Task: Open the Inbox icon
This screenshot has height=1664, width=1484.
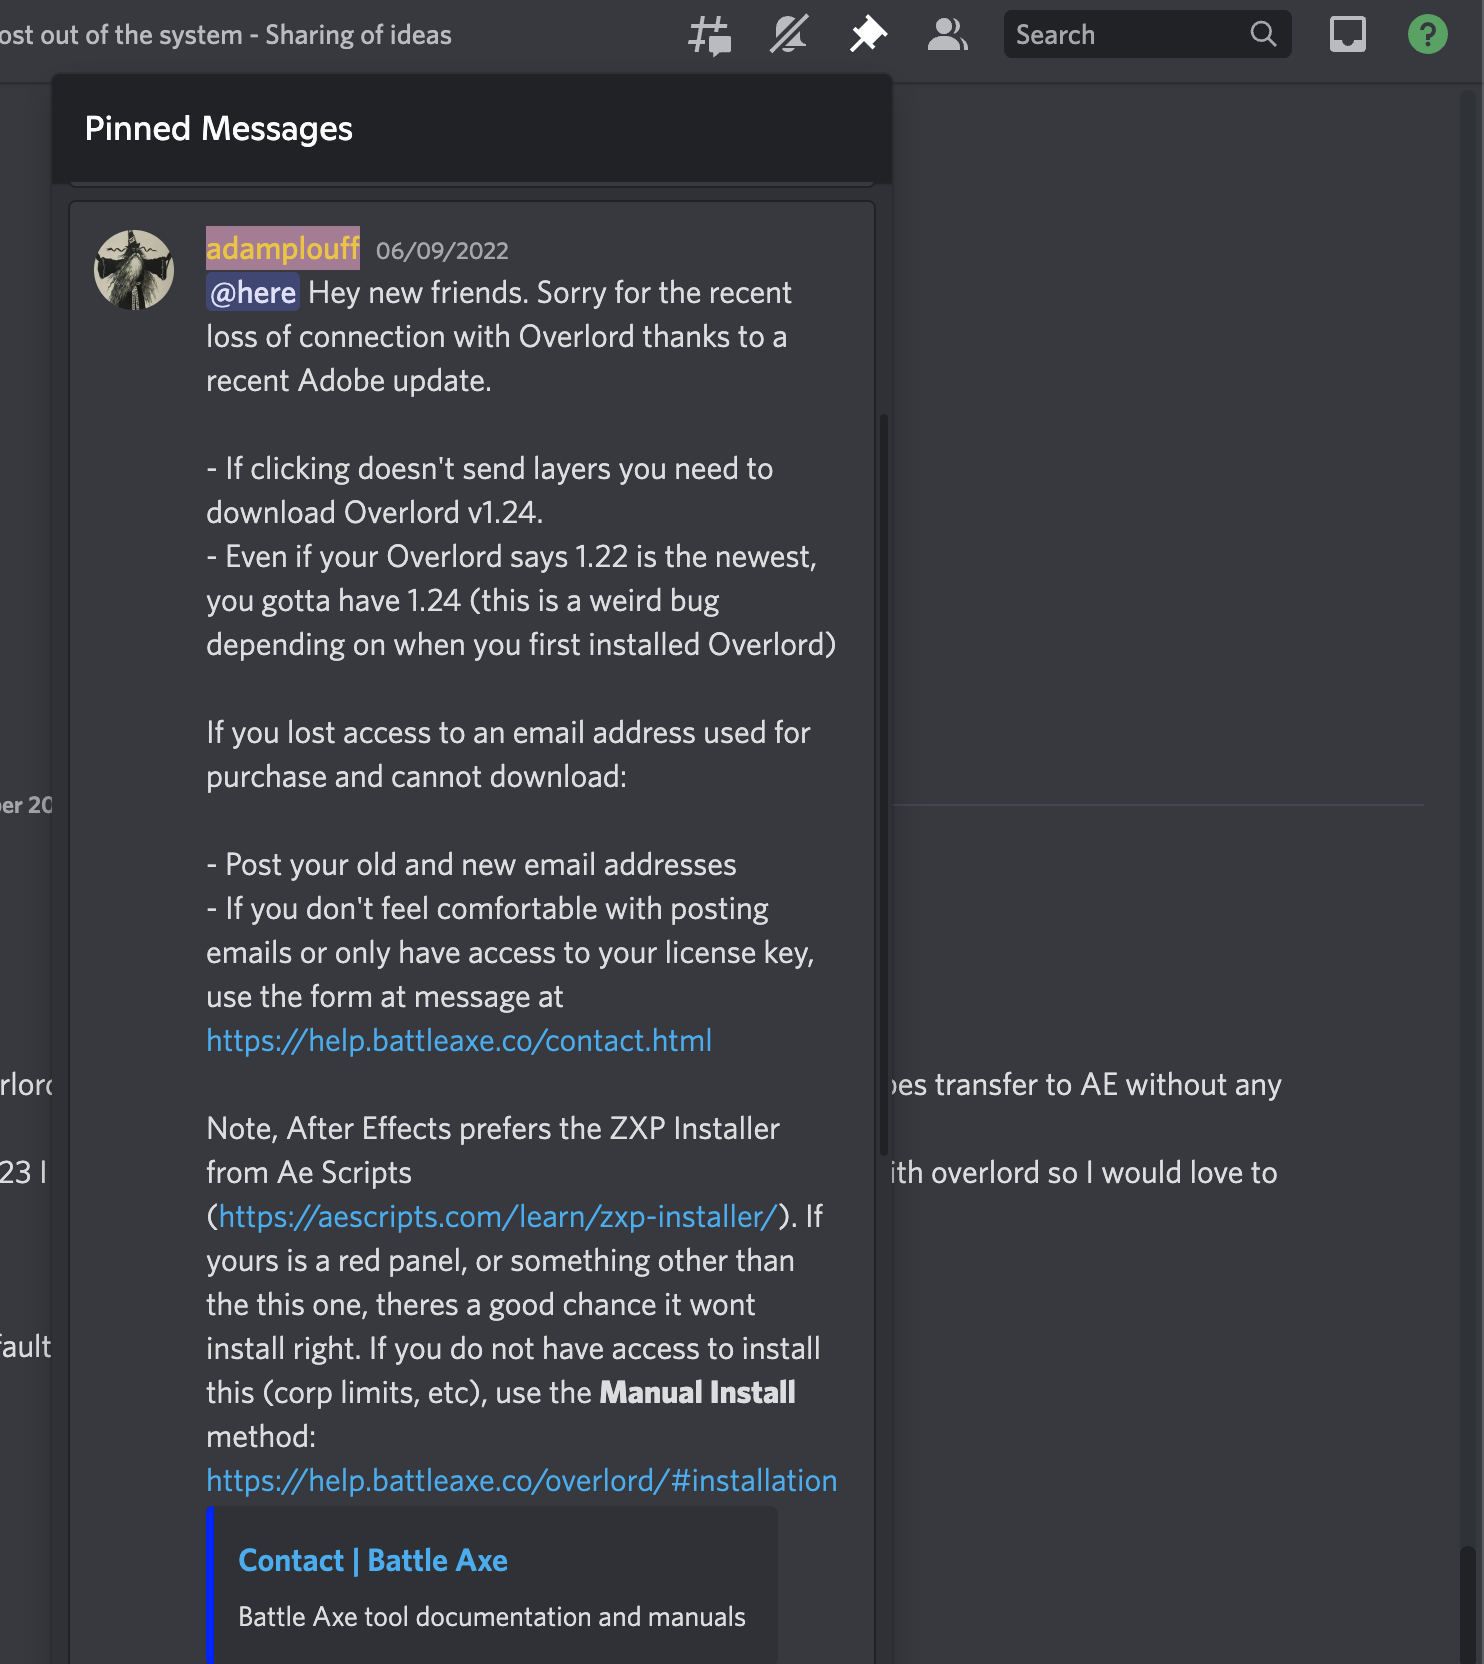Action: click(x=1347, y=33)
